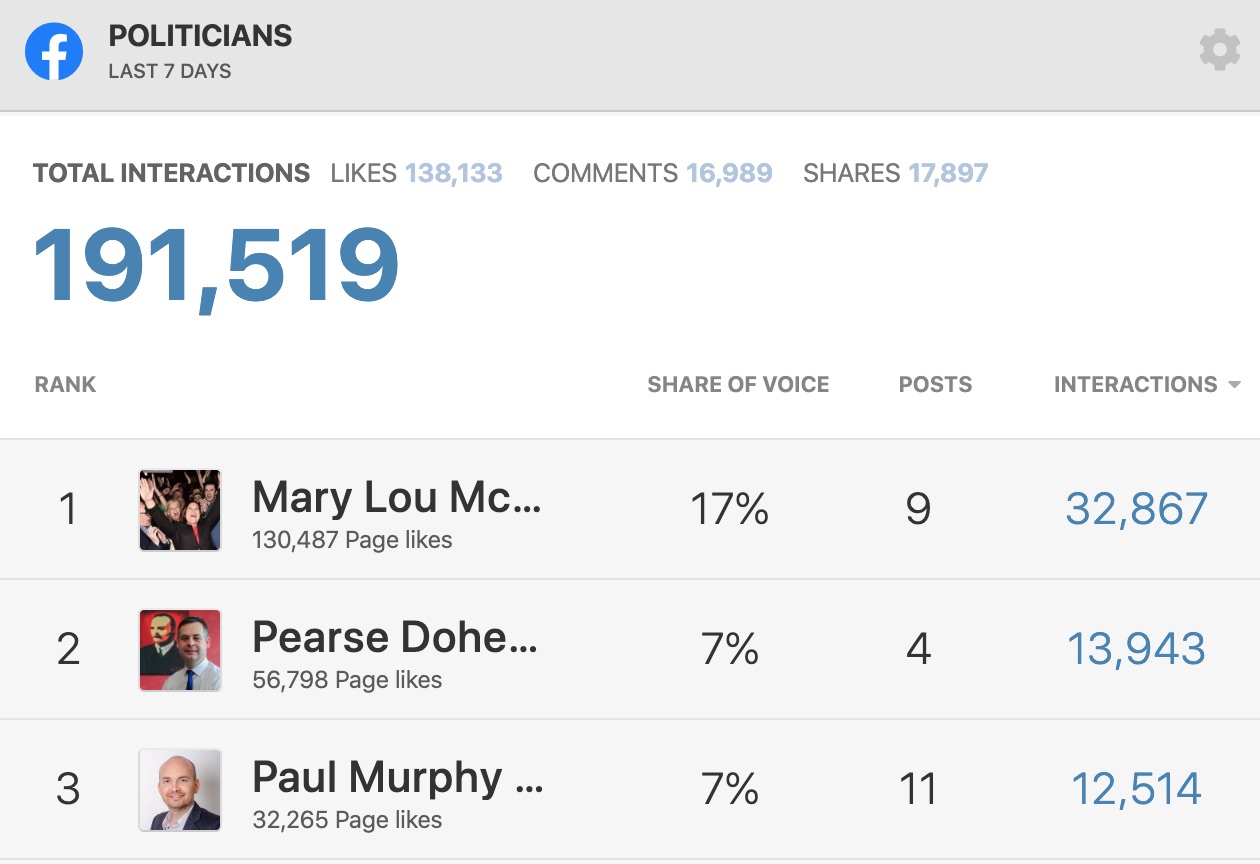Click the total interactions number 191,519

point(216,265)
